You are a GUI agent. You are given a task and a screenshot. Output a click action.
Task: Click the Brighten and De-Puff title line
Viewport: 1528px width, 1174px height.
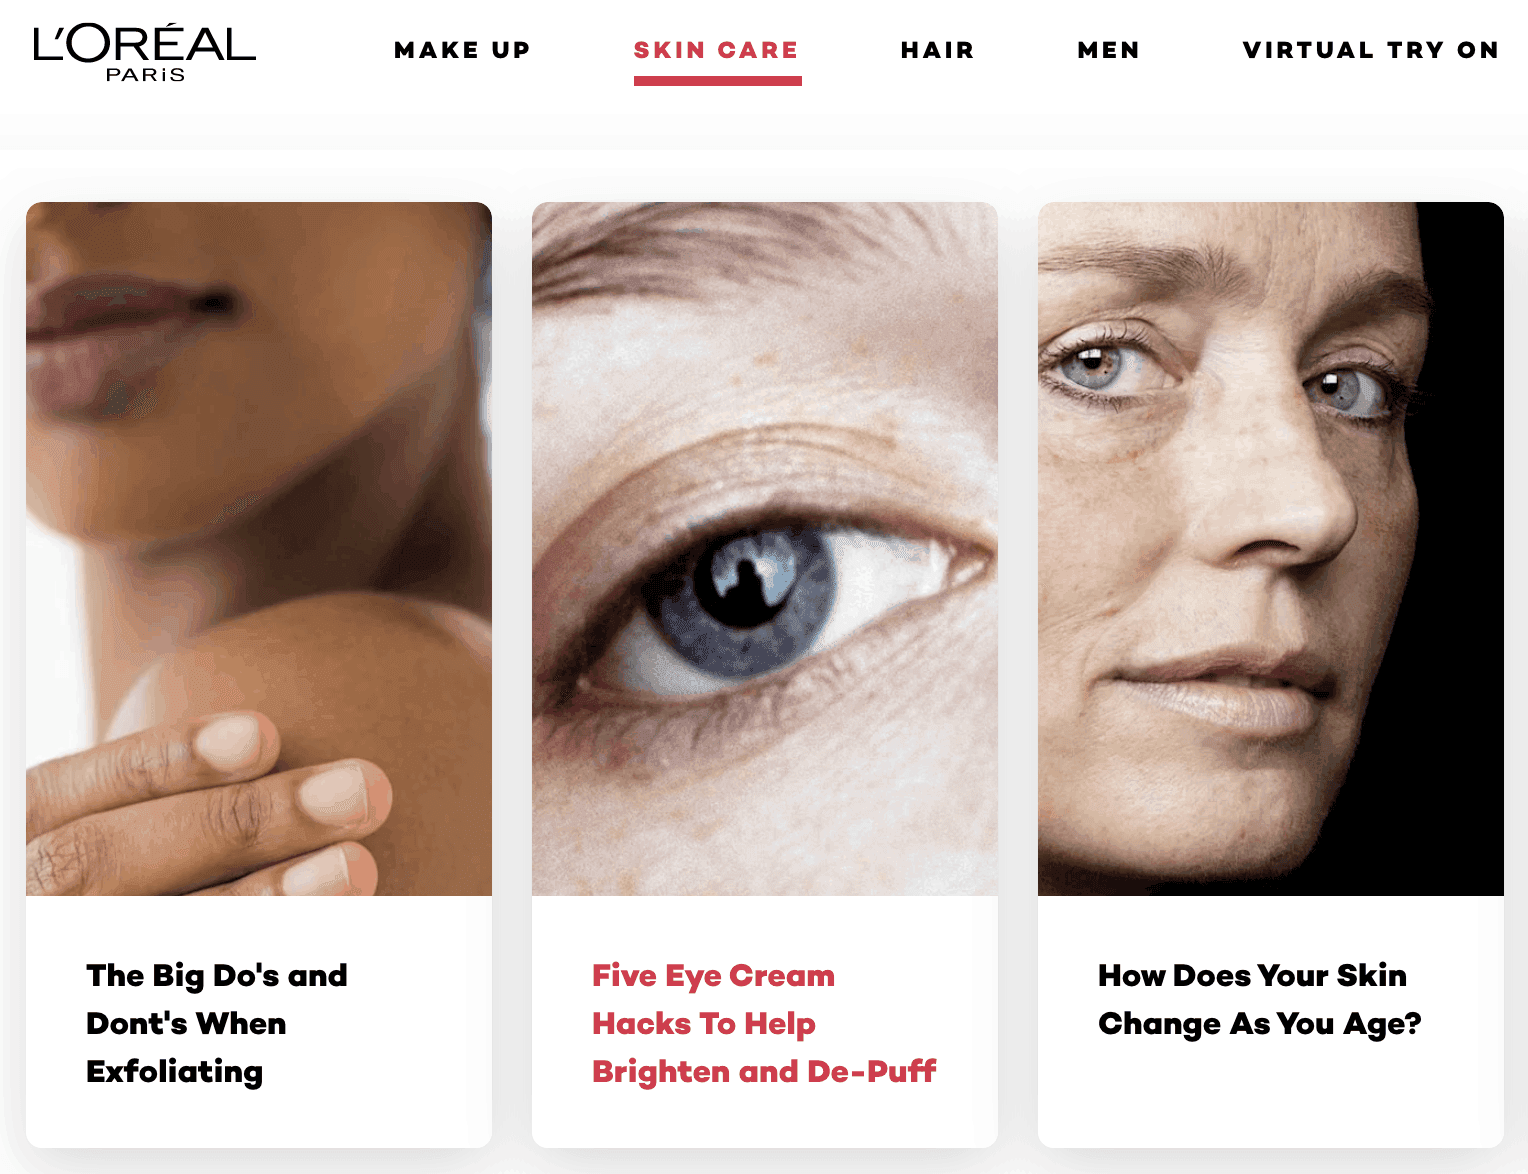click(x=764, y=1071)
